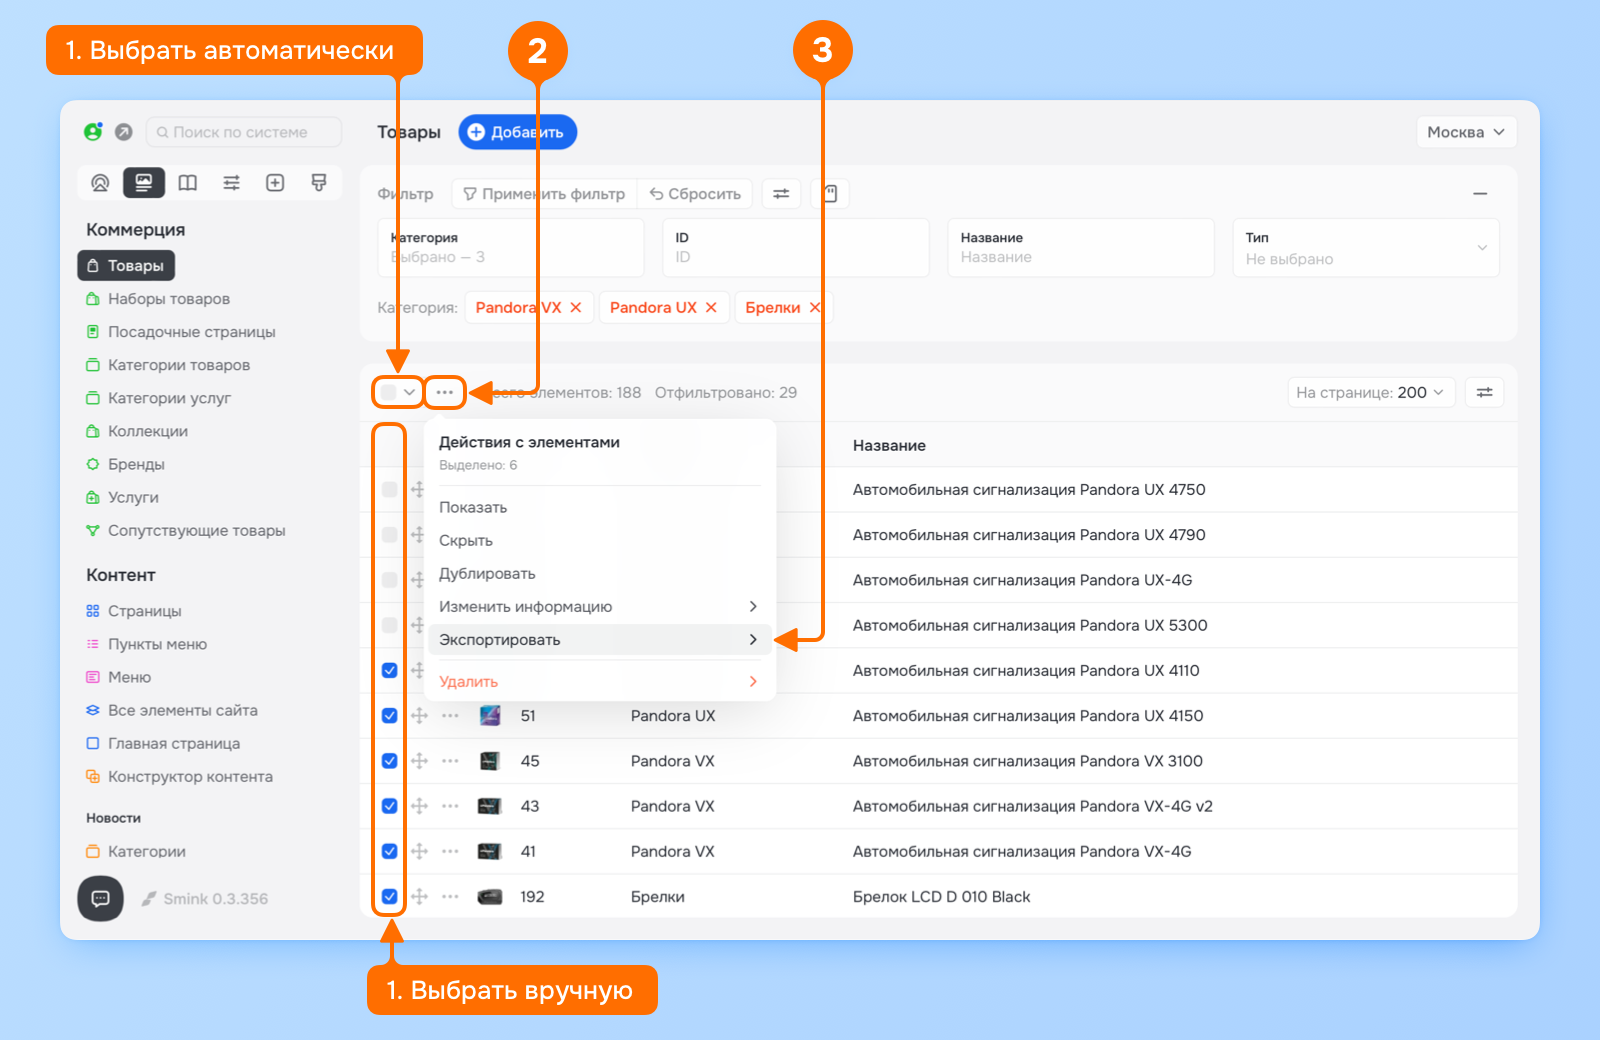
Task: Focus the Поиск по системе search field
Action: pos(244,132)
